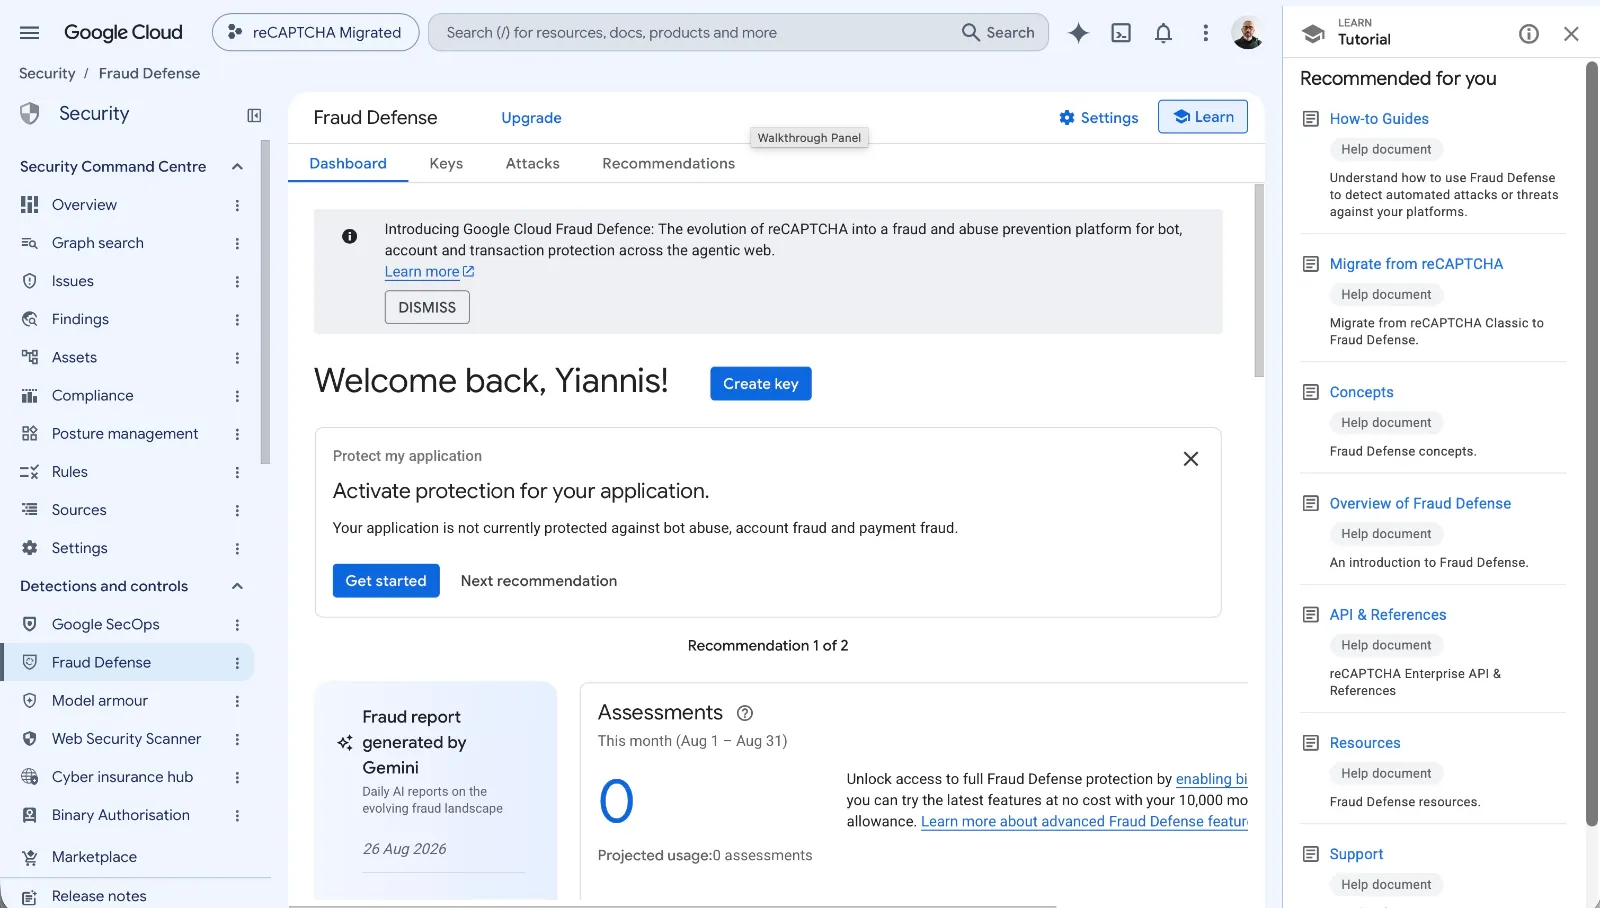Open Migrate from reCAPTCHA guide
1600x908 pixels.
coord(1416,264)
